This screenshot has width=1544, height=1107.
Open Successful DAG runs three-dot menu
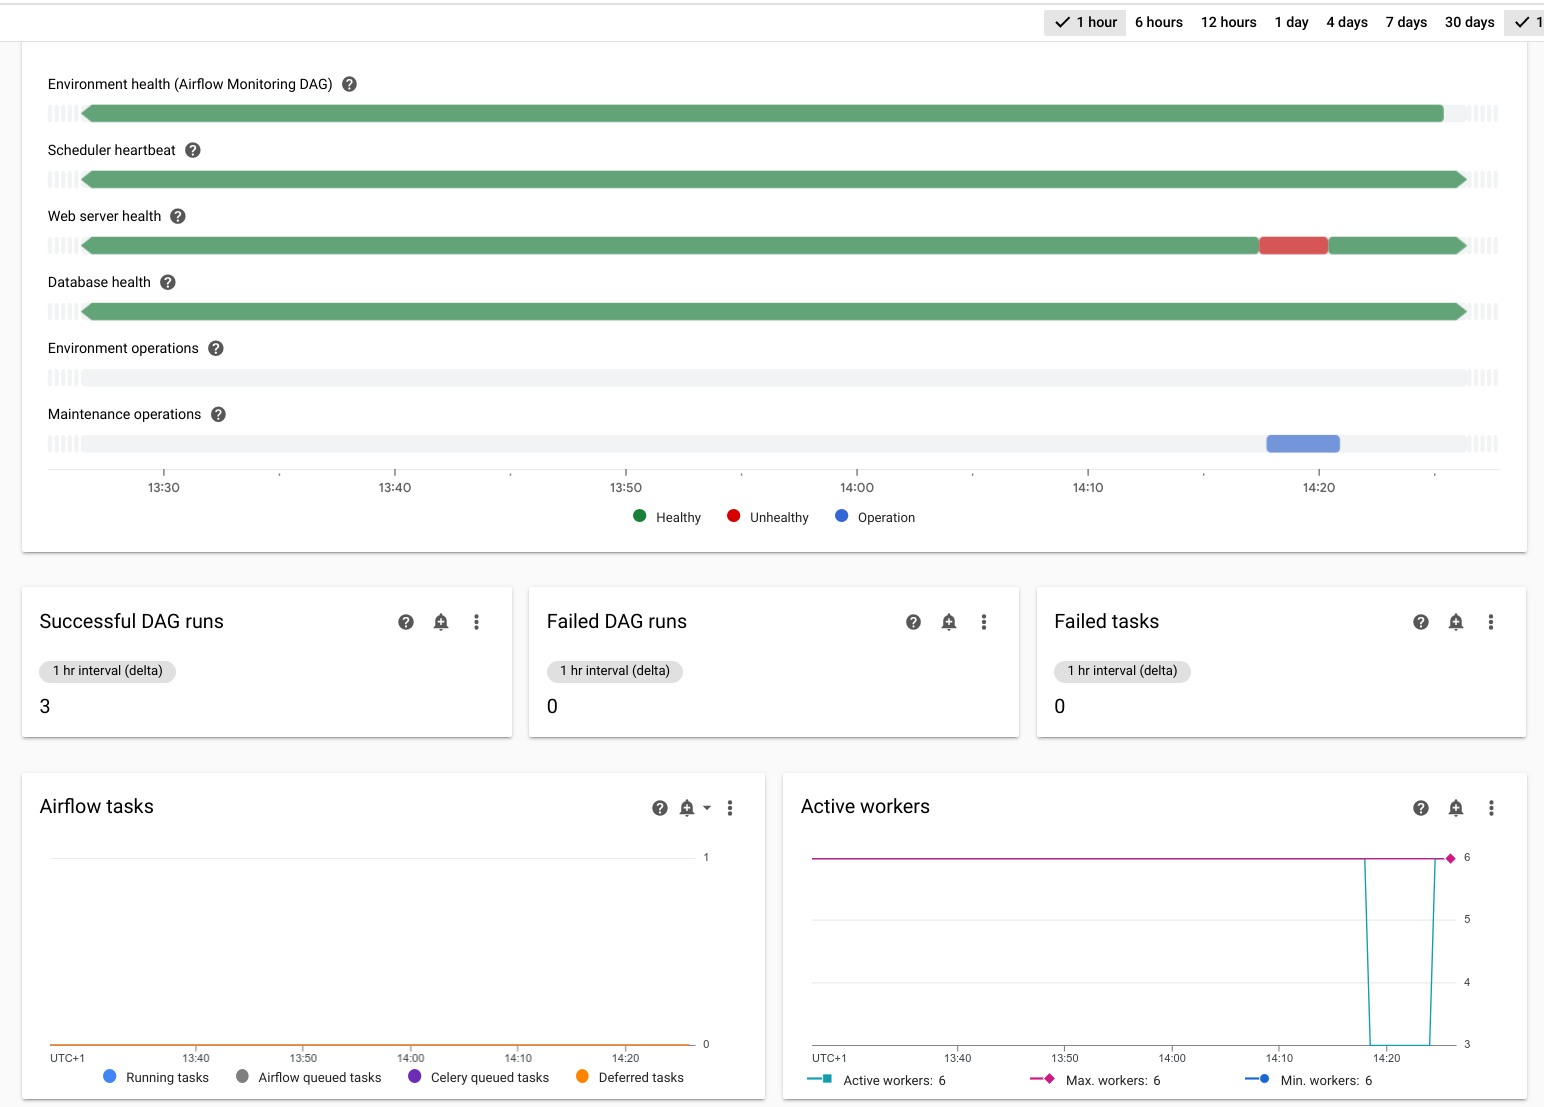click(476, 622)
